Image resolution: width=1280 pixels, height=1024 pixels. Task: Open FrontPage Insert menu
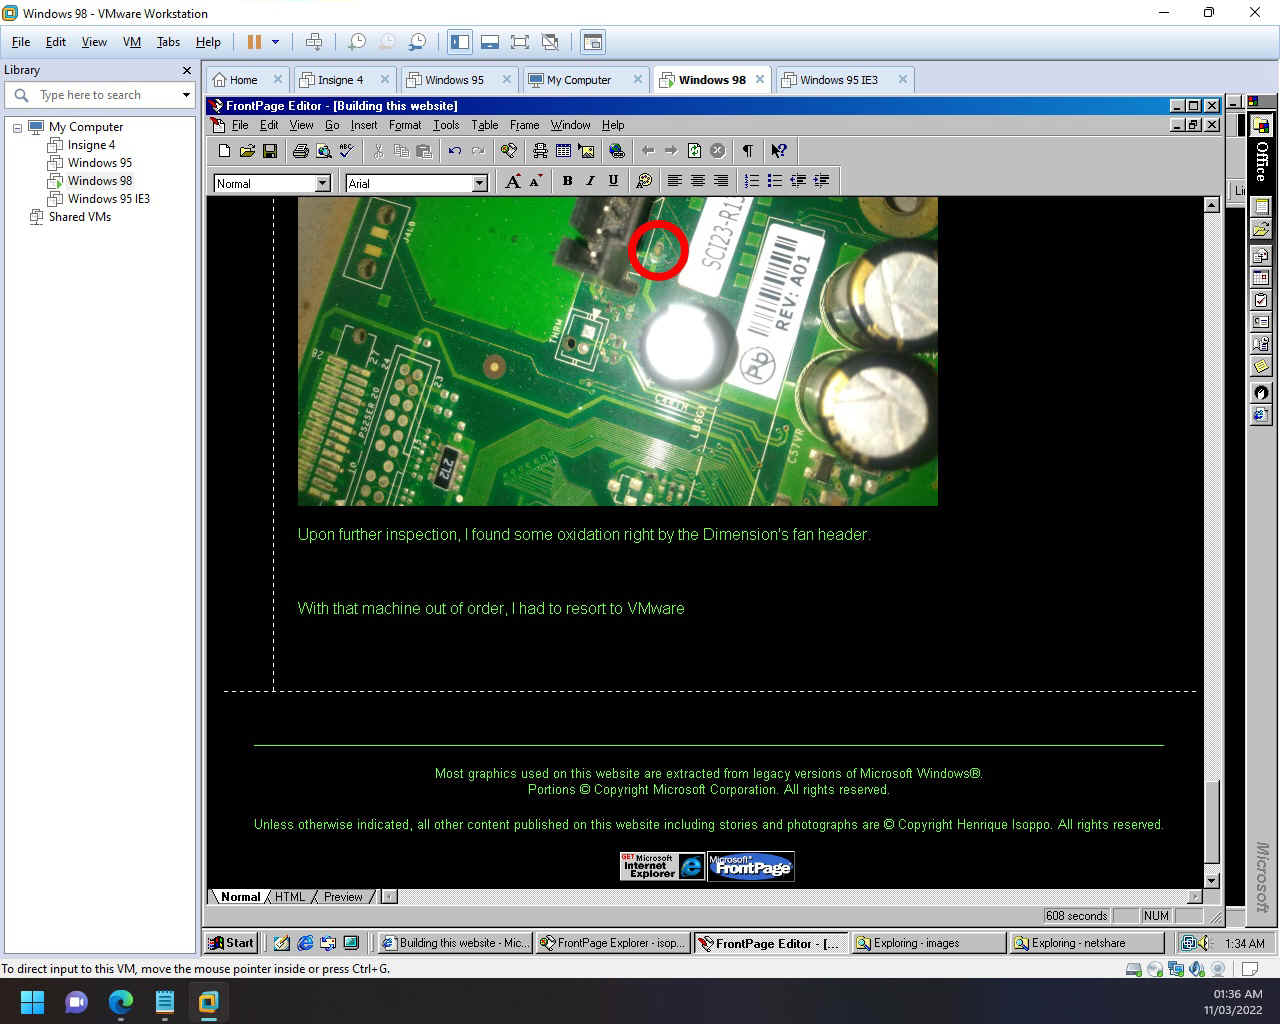coord(364,125)
